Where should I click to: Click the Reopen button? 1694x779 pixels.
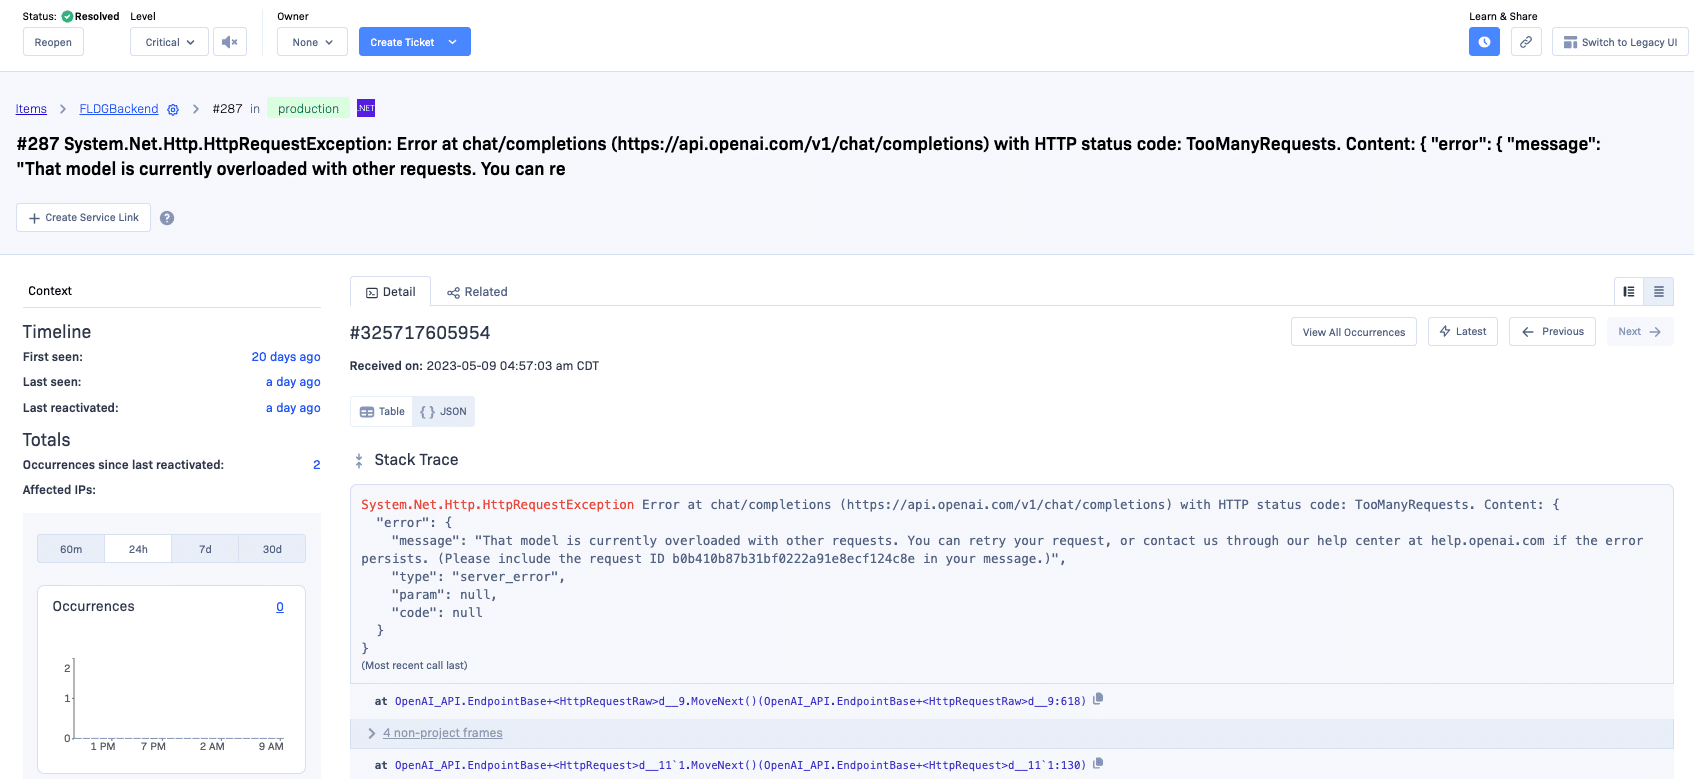point(53,42)
